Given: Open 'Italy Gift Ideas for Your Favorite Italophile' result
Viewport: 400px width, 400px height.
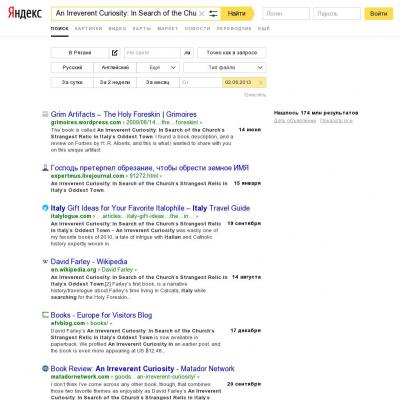Looking at the screenshot, I should 150,208.
